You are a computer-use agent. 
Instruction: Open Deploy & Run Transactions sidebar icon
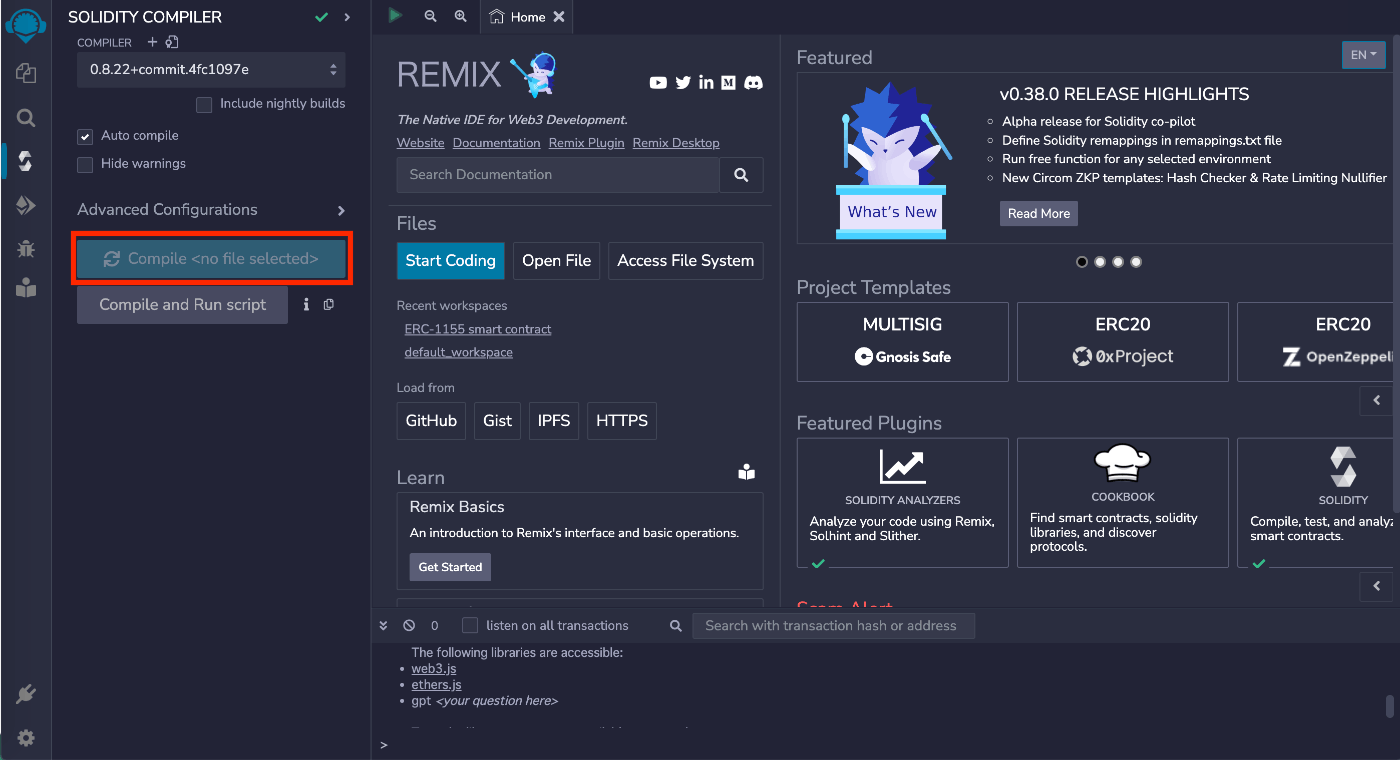point(26,205)
